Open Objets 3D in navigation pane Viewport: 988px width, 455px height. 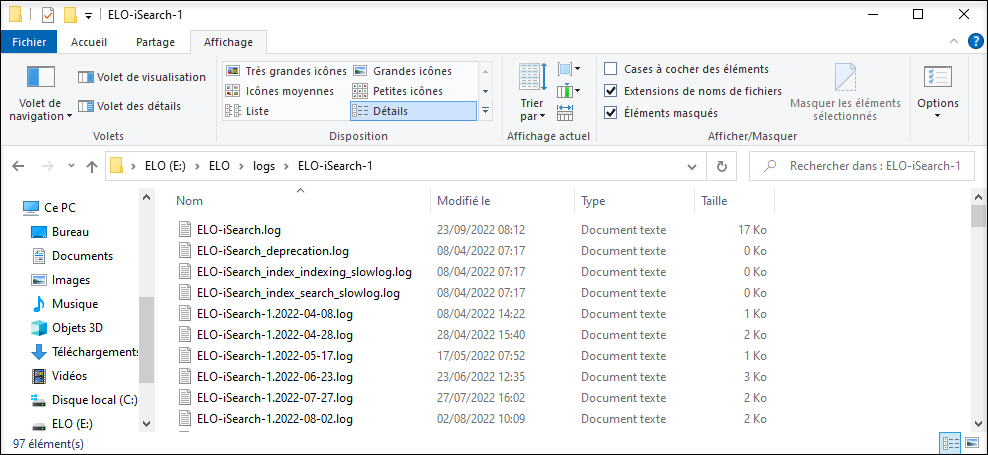click(67, 328)
